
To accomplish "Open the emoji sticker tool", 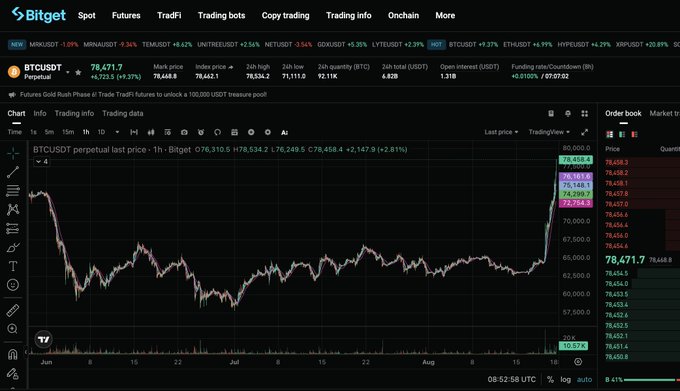I will pos(13,285).
